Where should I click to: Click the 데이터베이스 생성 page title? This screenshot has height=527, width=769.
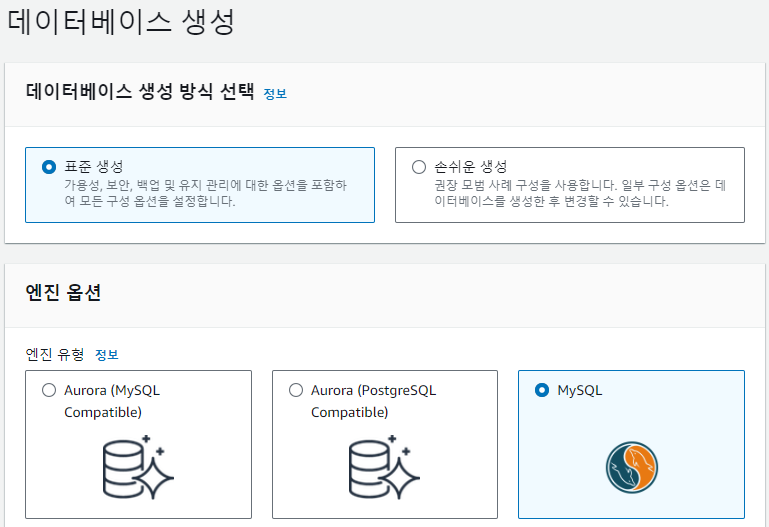pyautogui.click(x=121, y=22)
